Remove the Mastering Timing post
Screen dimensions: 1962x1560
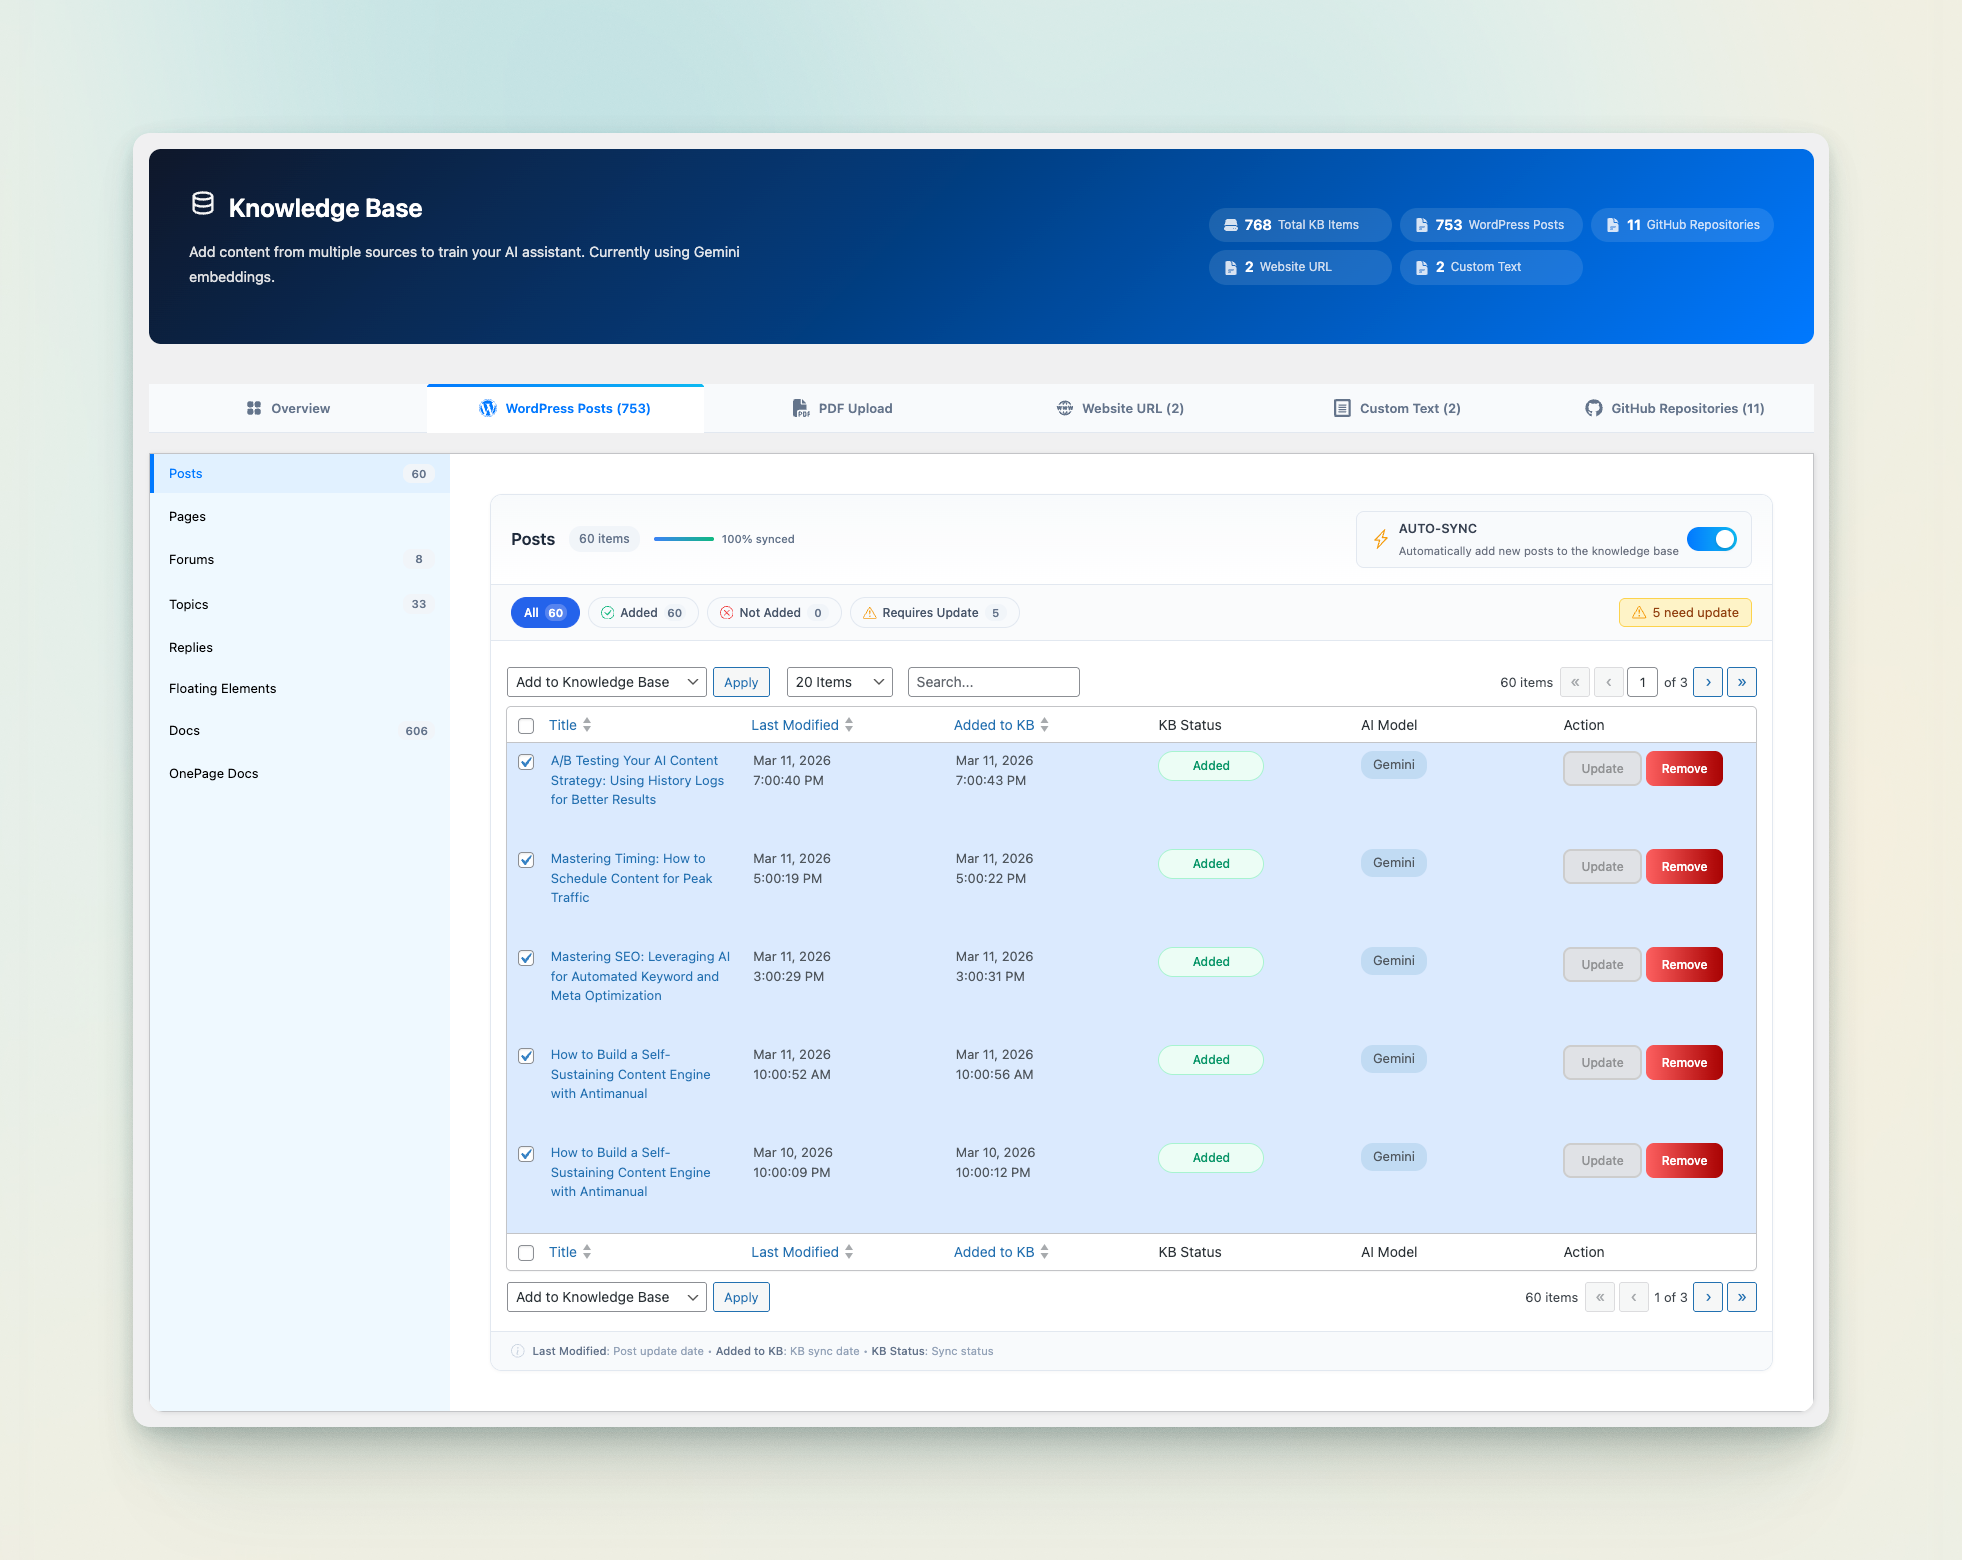1684,867
